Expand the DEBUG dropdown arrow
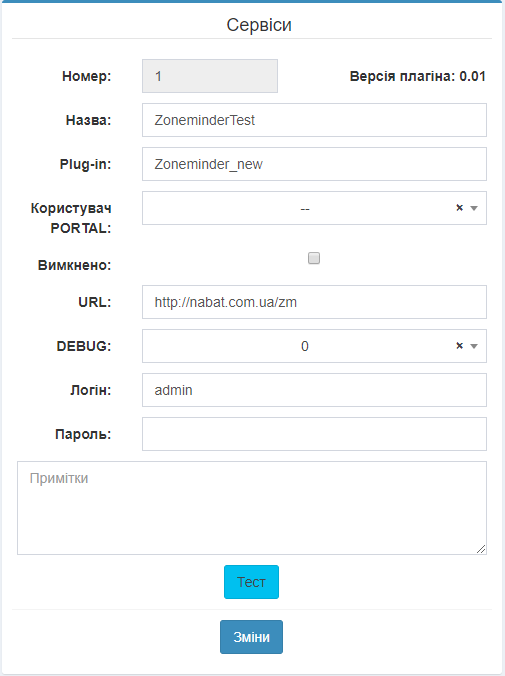The image size is (505, 676). (474, 347)
